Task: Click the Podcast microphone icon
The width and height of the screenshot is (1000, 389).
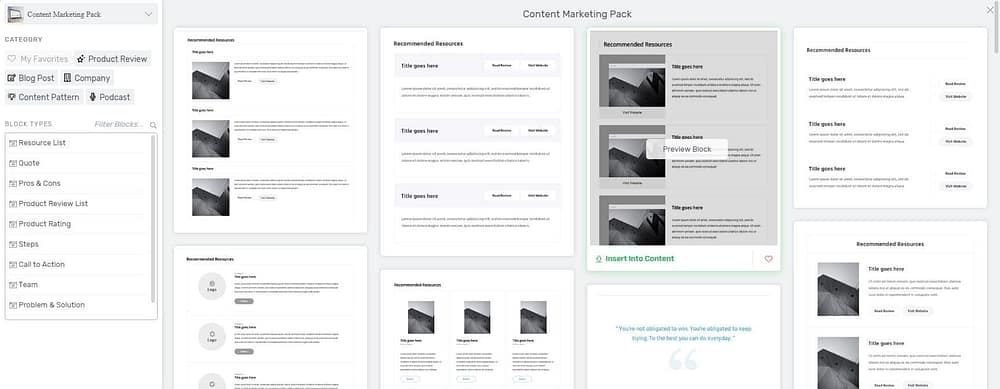Action: coord(92,97)
